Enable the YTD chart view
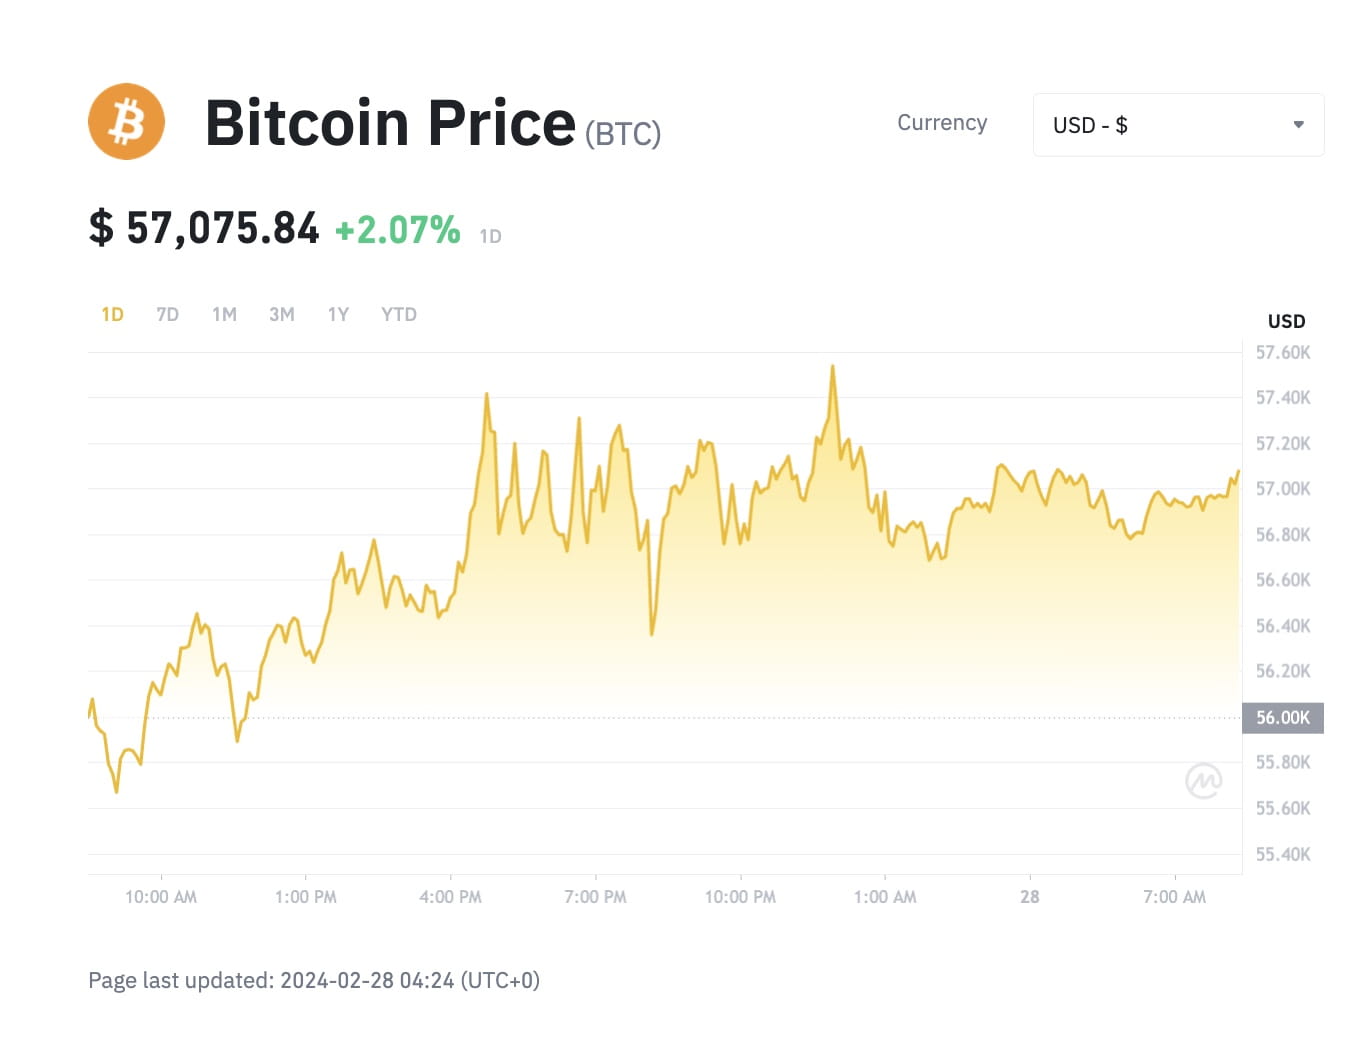 [x=398, y=313]
